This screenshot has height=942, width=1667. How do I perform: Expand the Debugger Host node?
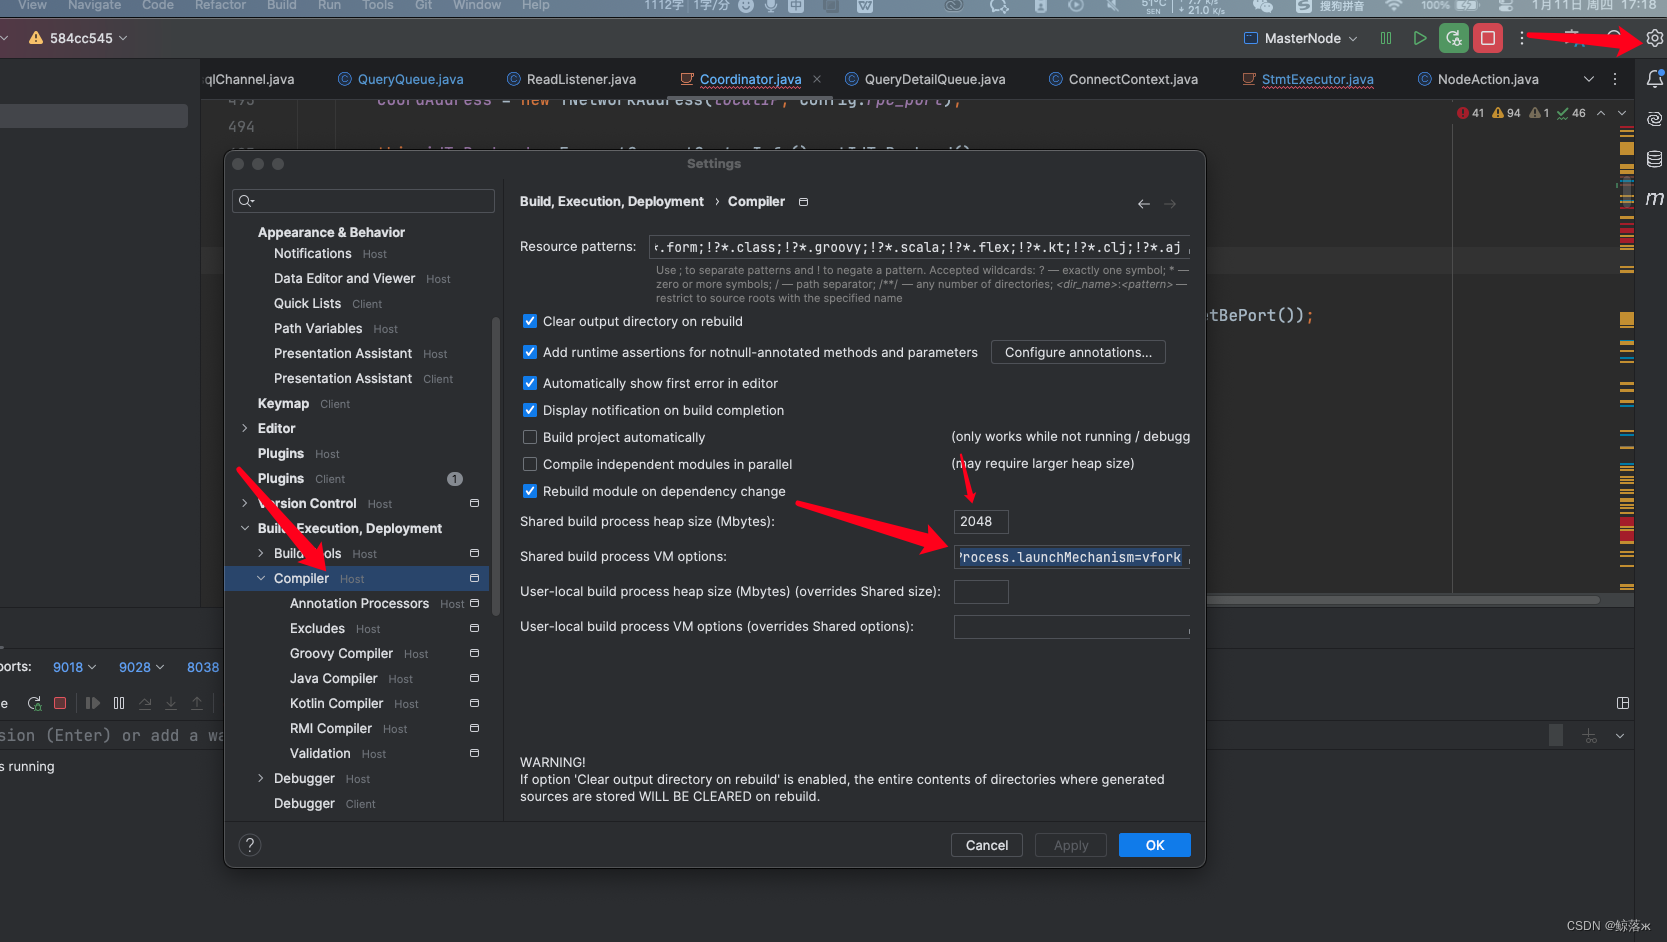261,778
